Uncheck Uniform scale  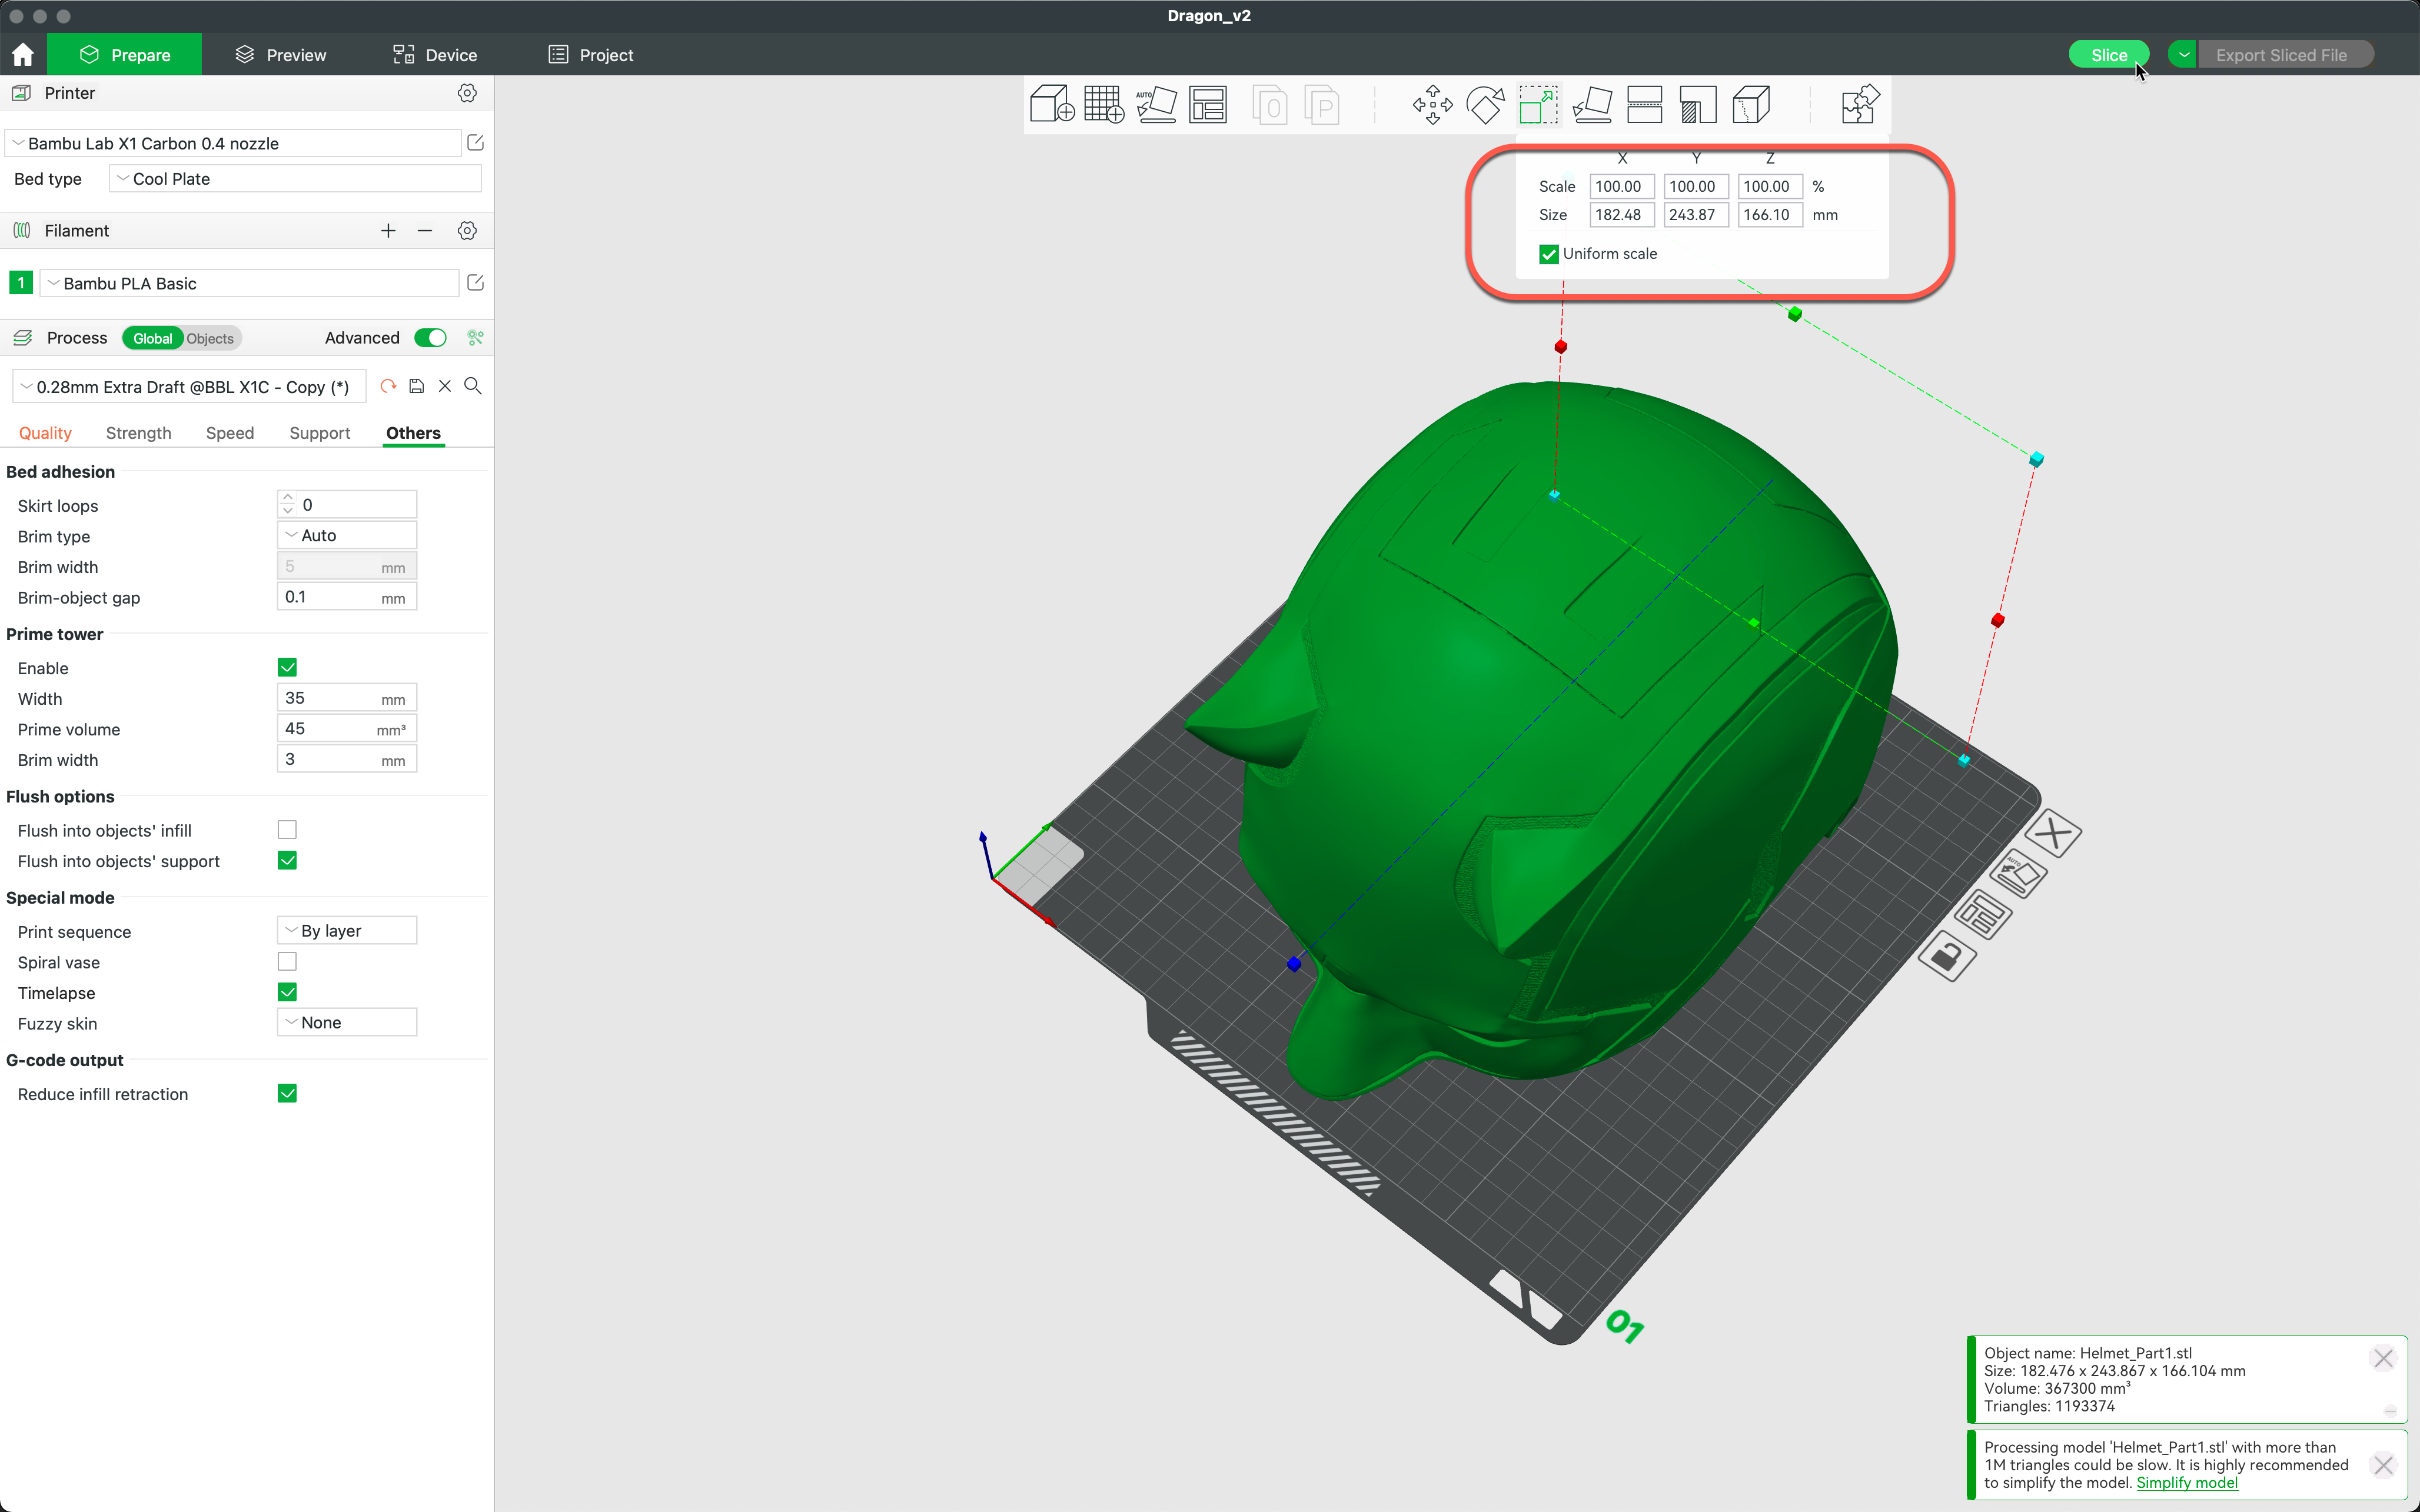tap(1548, 253)
